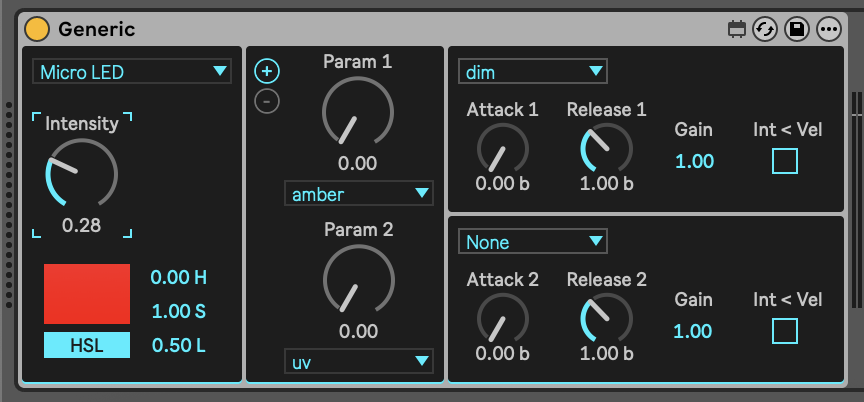Viewport: 864px width, 402px height.
Task: Toggle the Generic device activator button
Action: 37,29
